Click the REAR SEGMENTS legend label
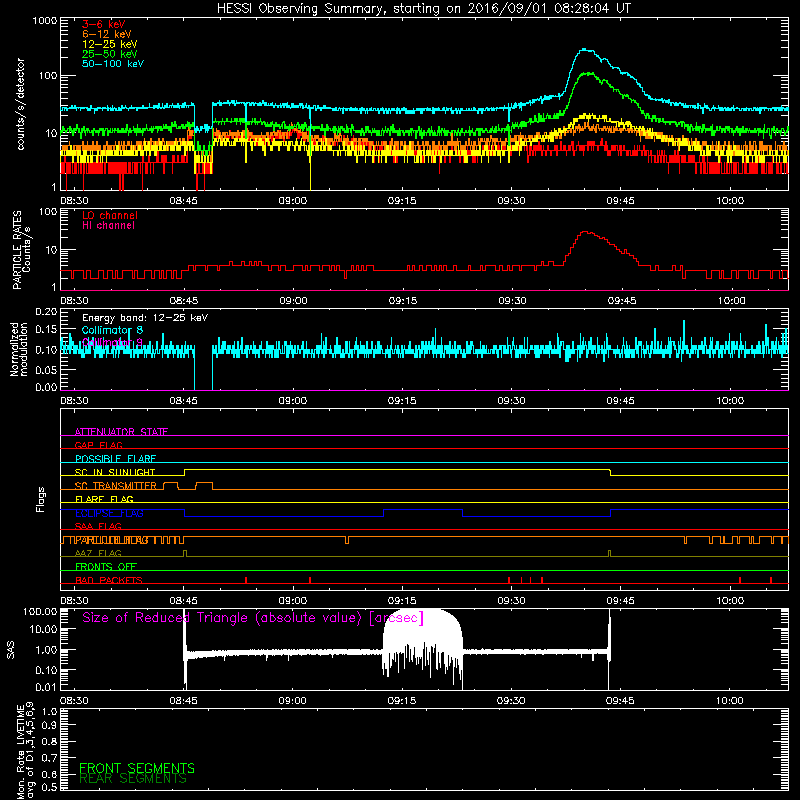 point(133,779)
